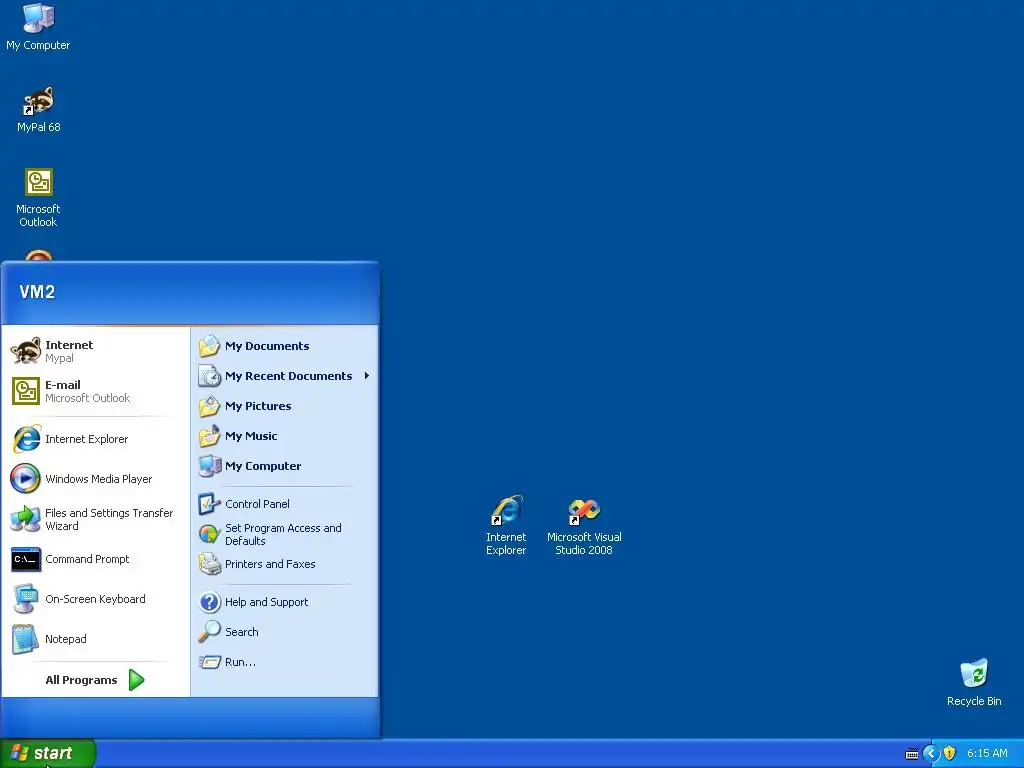The width and height of the screenshot is (1024, 768).
Task: Start Files and Settings Transfer Wizard
Action: 95,519
